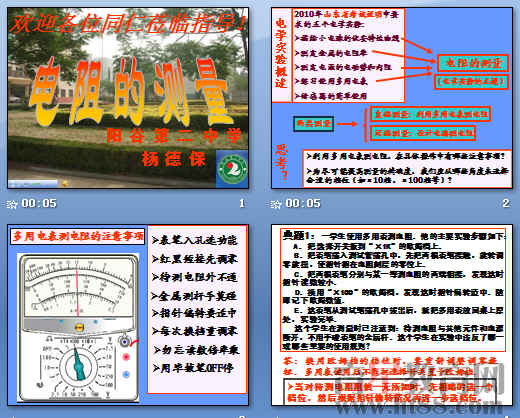Select the slide 1 title thumbnail

click(128, 98)
